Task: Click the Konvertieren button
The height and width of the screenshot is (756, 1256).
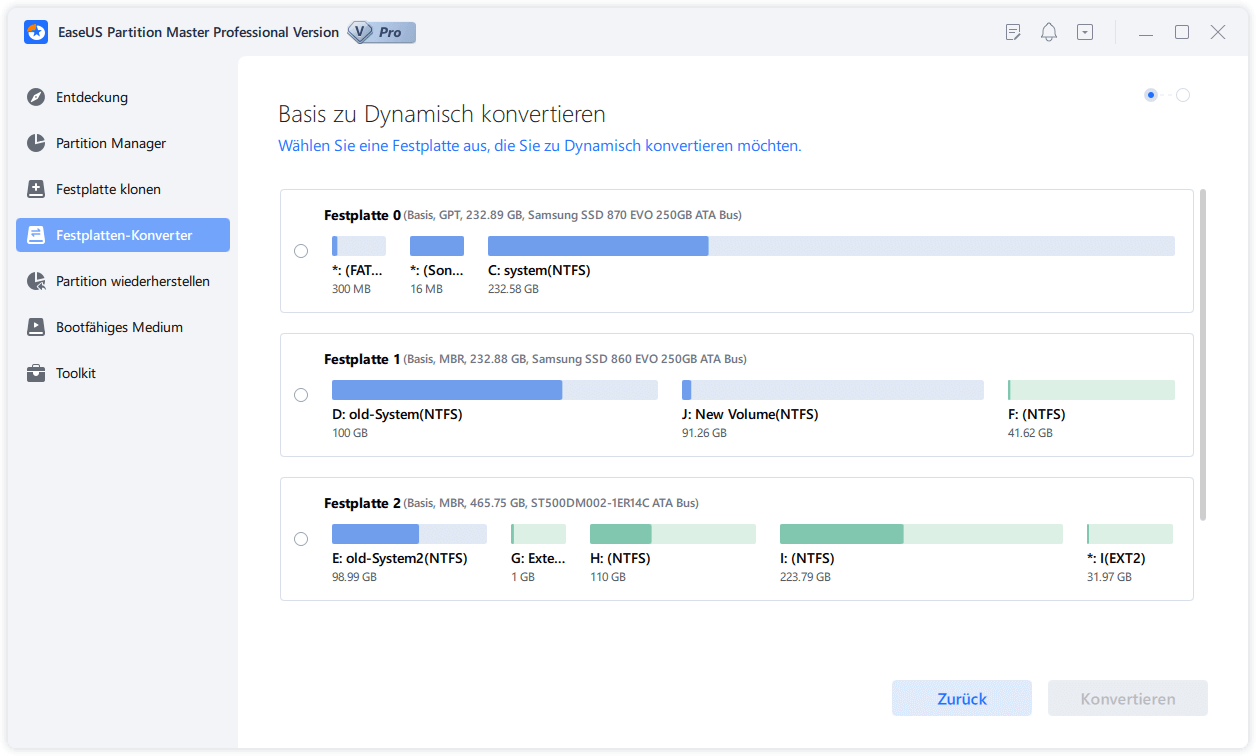Action: point(1128,698)
